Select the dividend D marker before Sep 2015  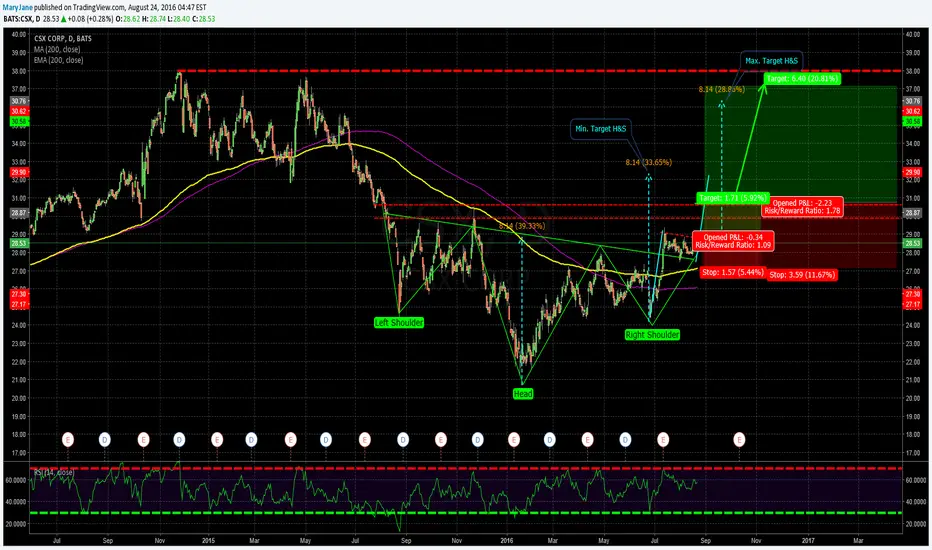click(x=403, y=440)
